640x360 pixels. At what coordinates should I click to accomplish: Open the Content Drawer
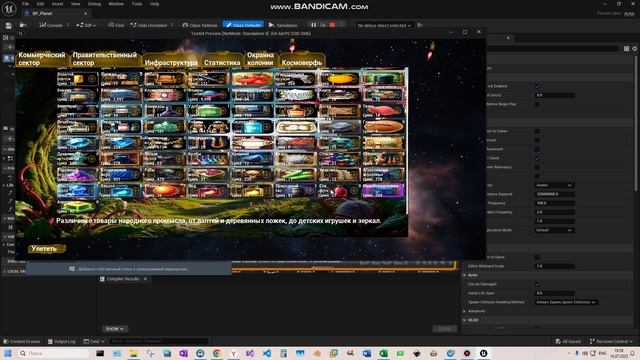pos(22,341)
